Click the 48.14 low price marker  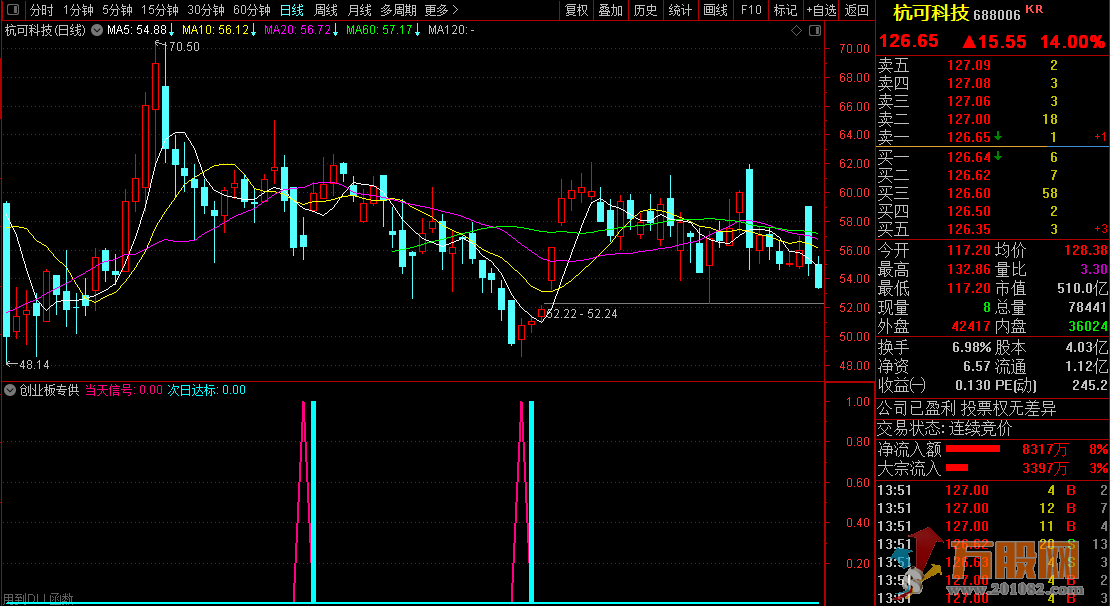click(x=34, y=365)
